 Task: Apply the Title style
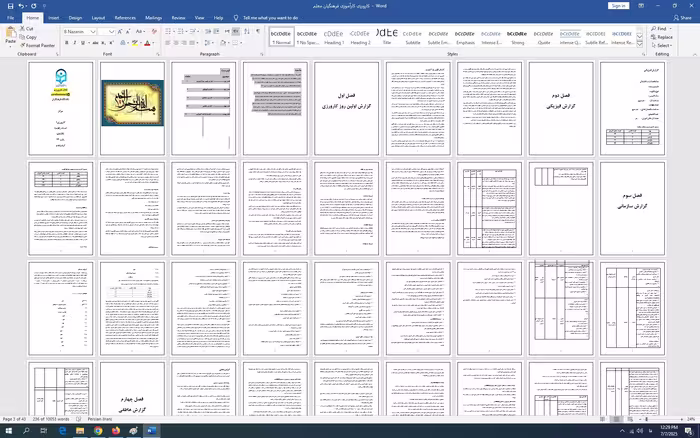coord(387,37)
